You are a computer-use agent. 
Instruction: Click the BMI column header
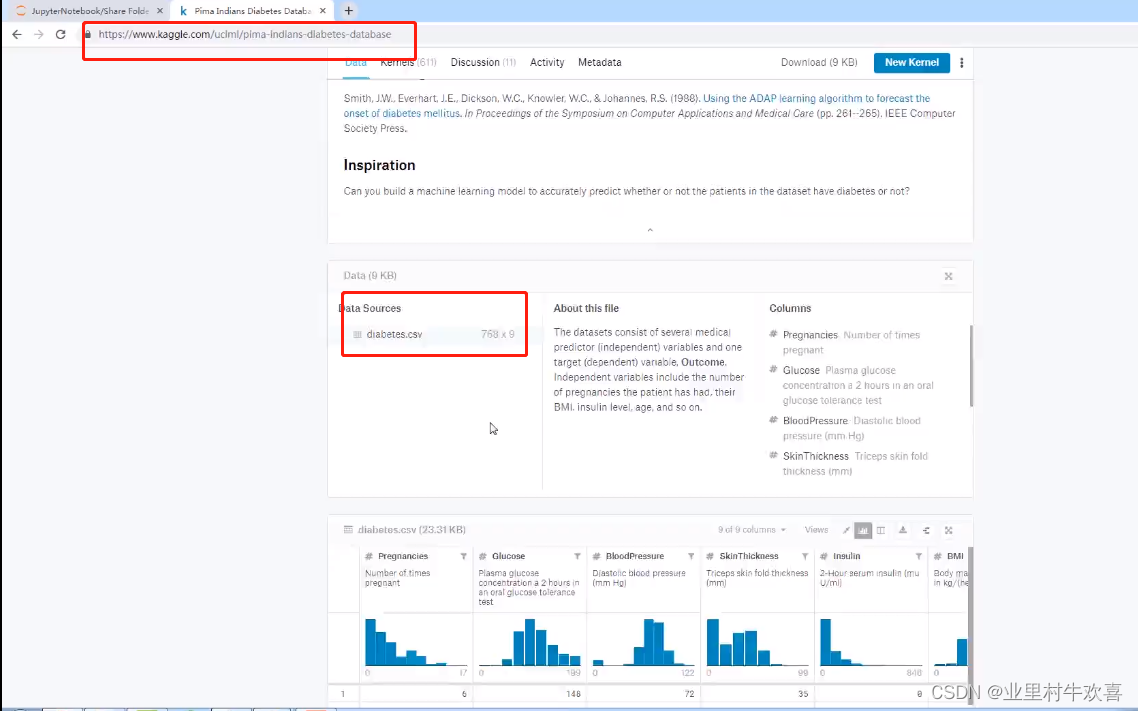(x=955, y=556)
